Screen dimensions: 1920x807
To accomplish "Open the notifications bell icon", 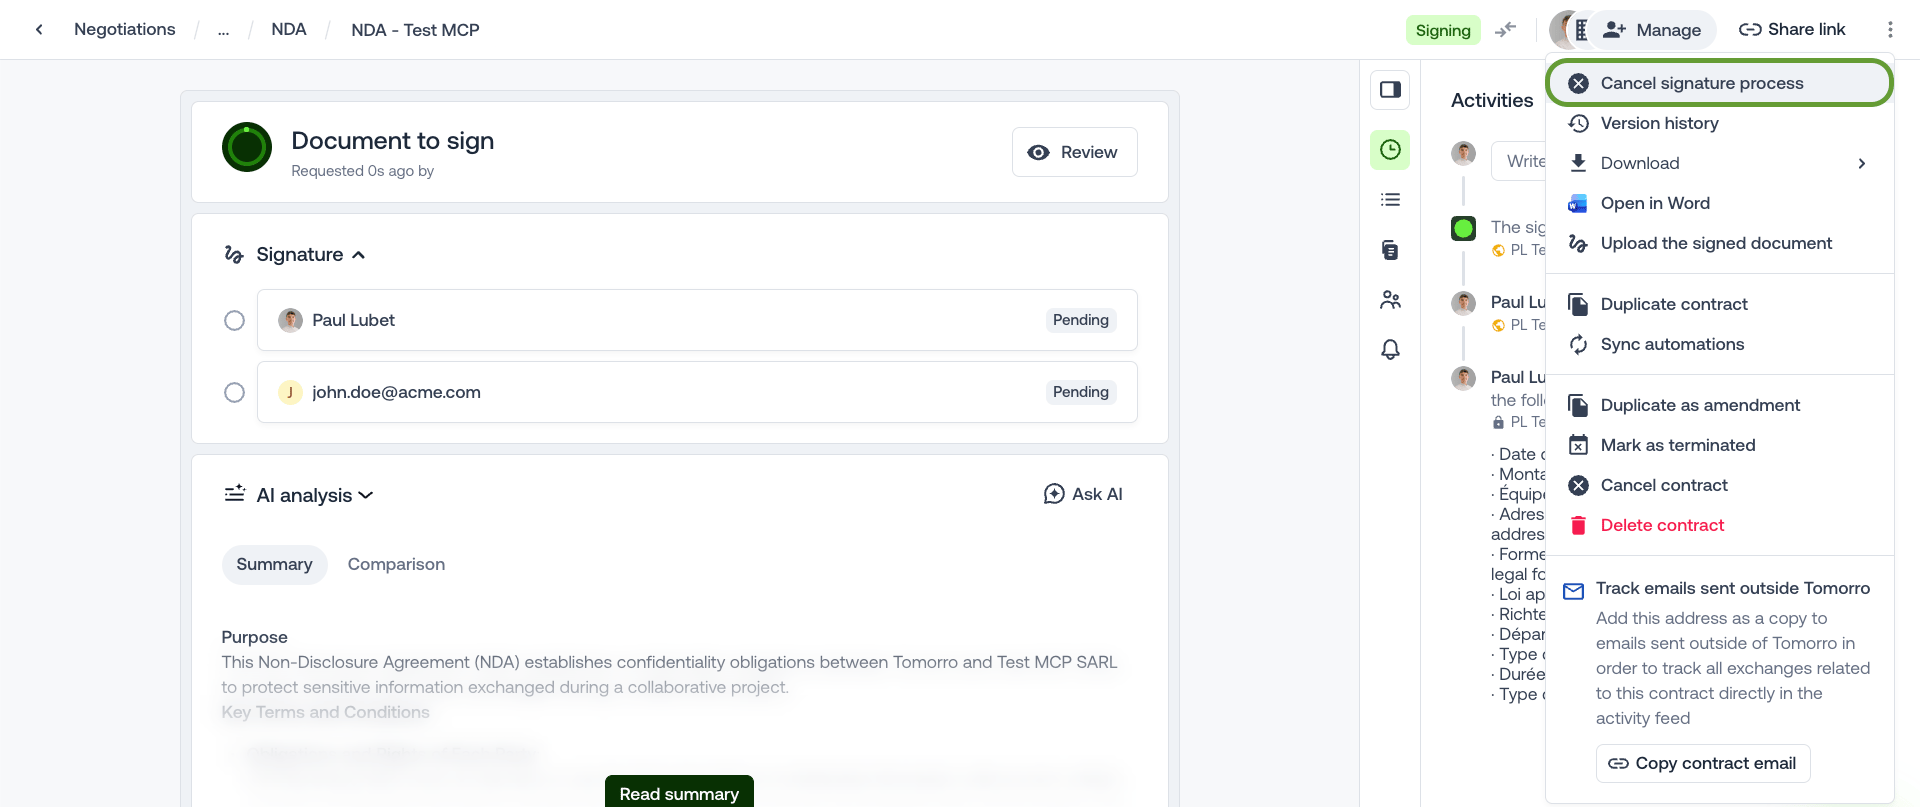I will click(x=1390, y=349).
